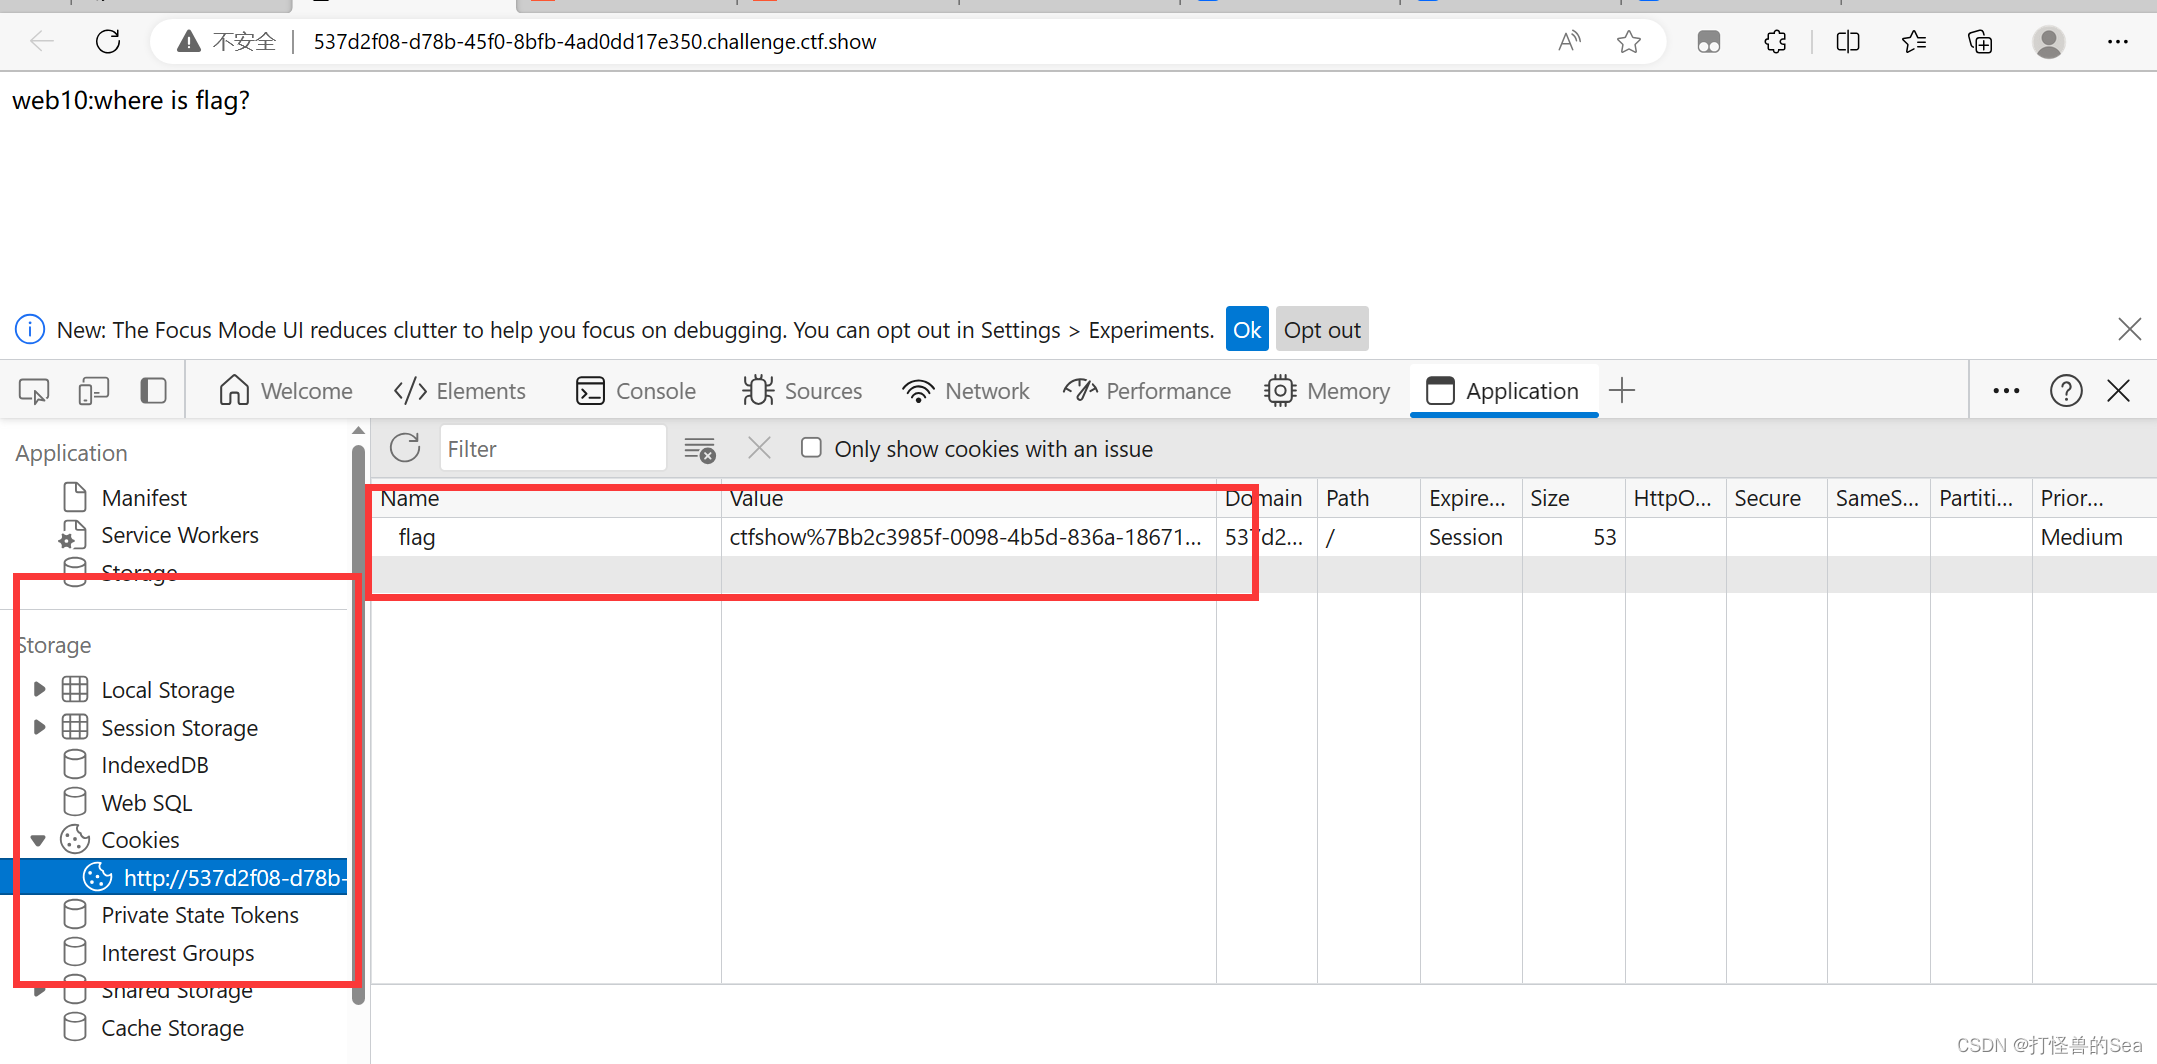Image resolution: width=2157 pixels, height=1064 pixels.
Task: Collapse the Cookies tree in sidebar
Action: pos(38,839)
